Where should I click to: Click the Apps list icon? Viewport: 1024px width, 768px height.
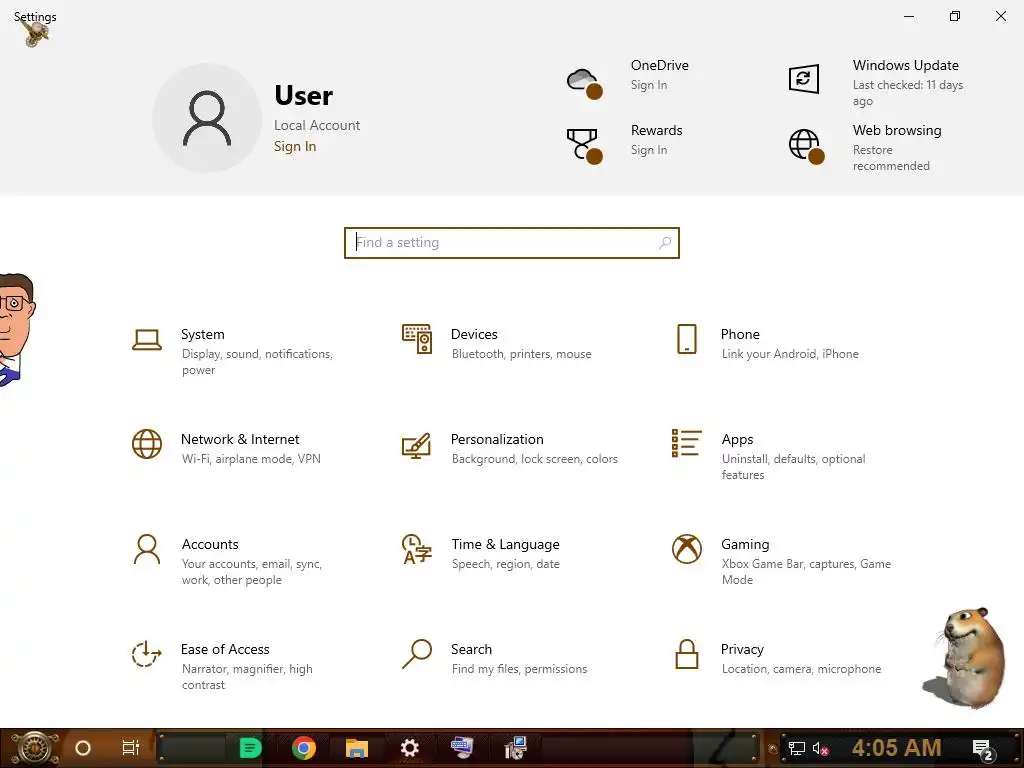[686, 443]
